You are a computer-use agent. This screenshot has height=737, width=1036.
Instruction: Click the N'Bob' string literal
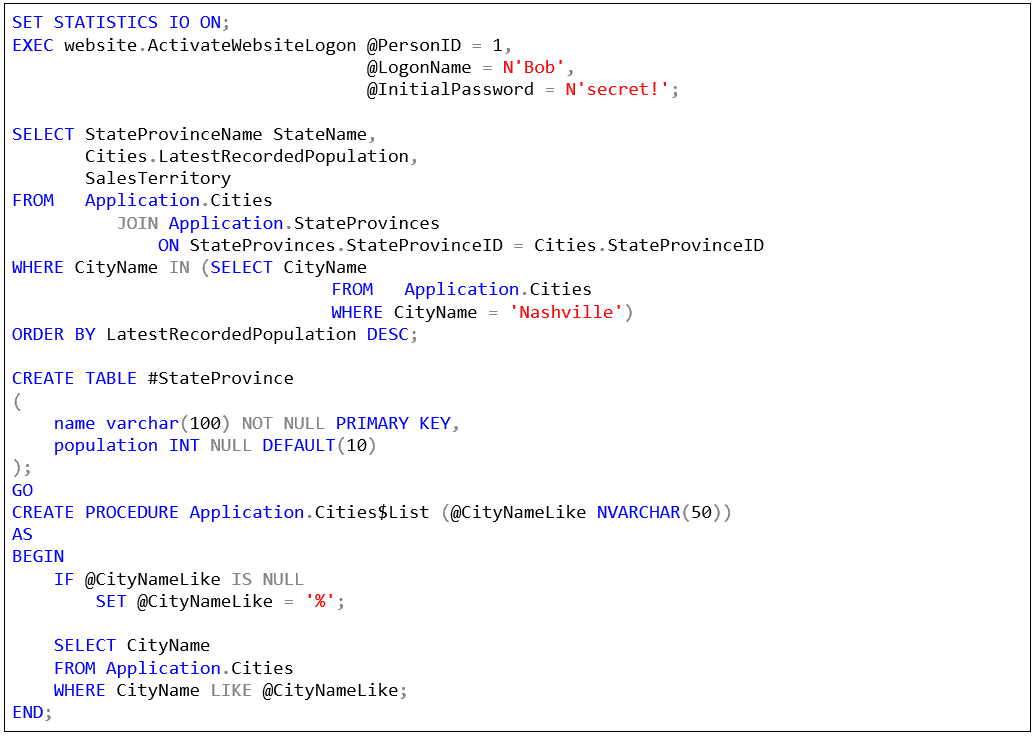pos(533,67)
